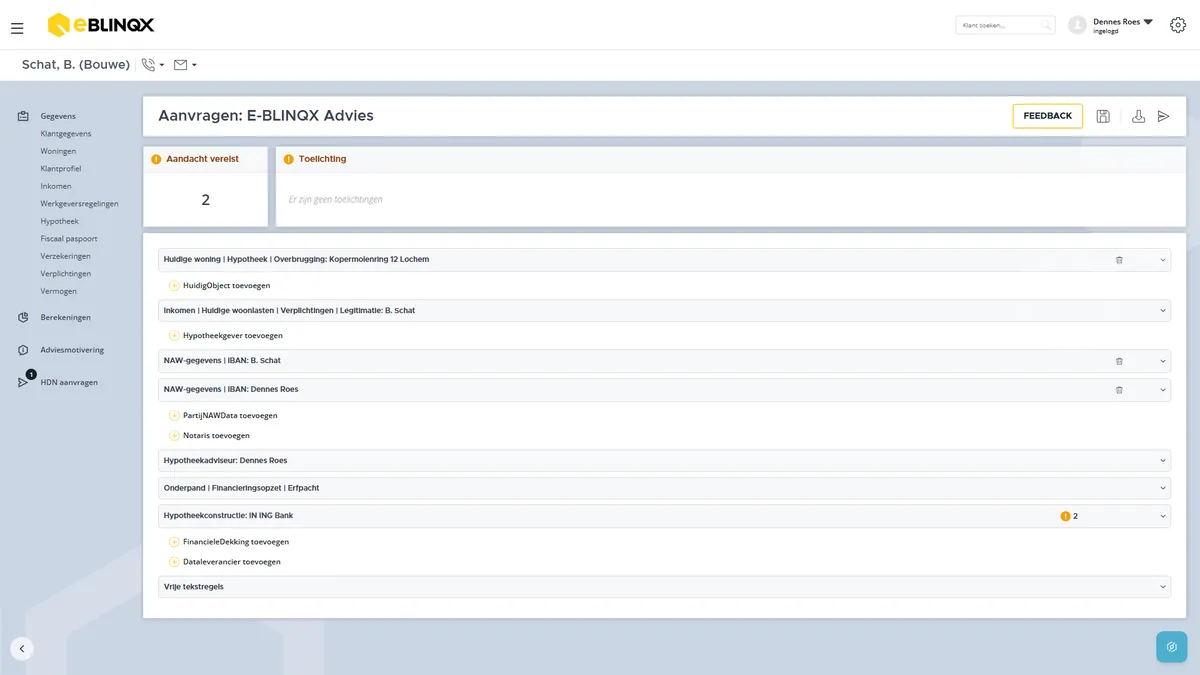The width and height of the screenshot is (1200, 675).
Task: Expand the Vrije tekstregels section chevron
Action: [x=1163, y=587]
